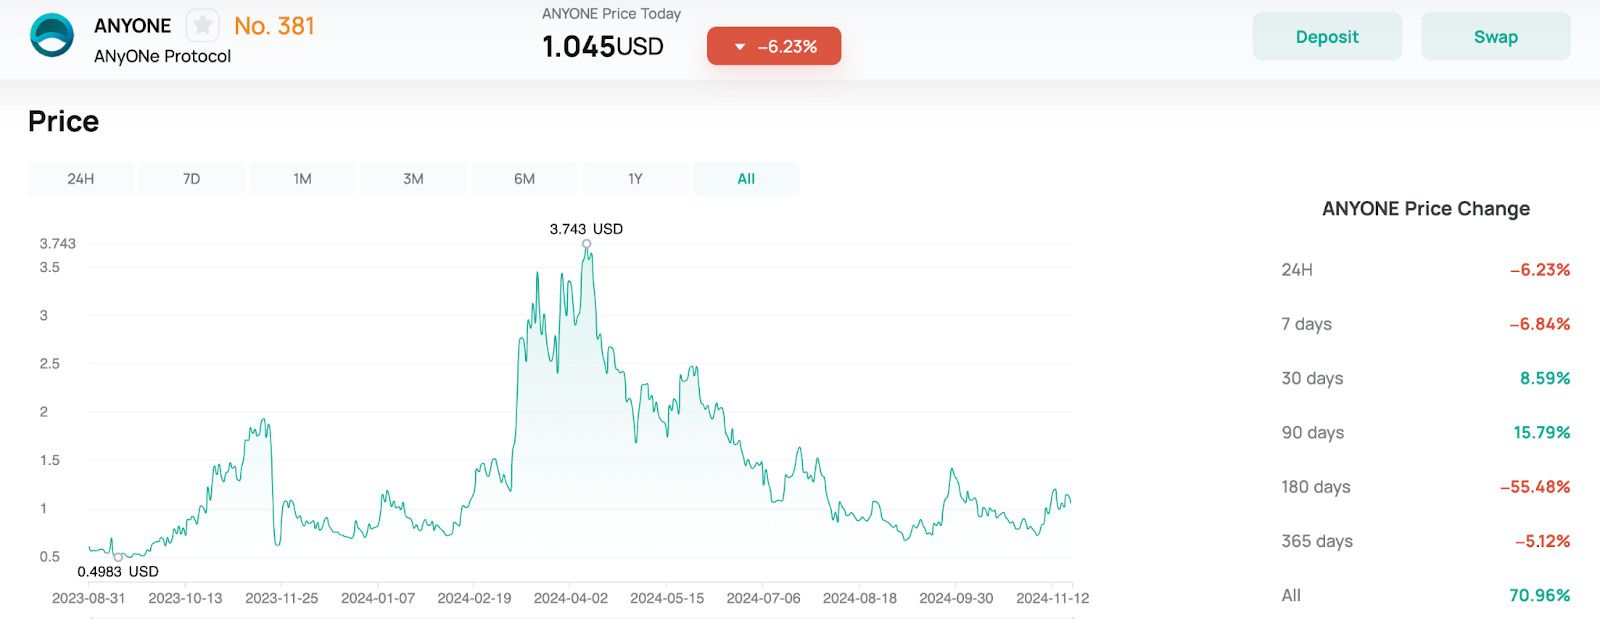Image resolution: width=1600 pixels, height=619 pixels.
Task: Show the 6M price history
Action: pyautogui.click(x=524, y=179)
